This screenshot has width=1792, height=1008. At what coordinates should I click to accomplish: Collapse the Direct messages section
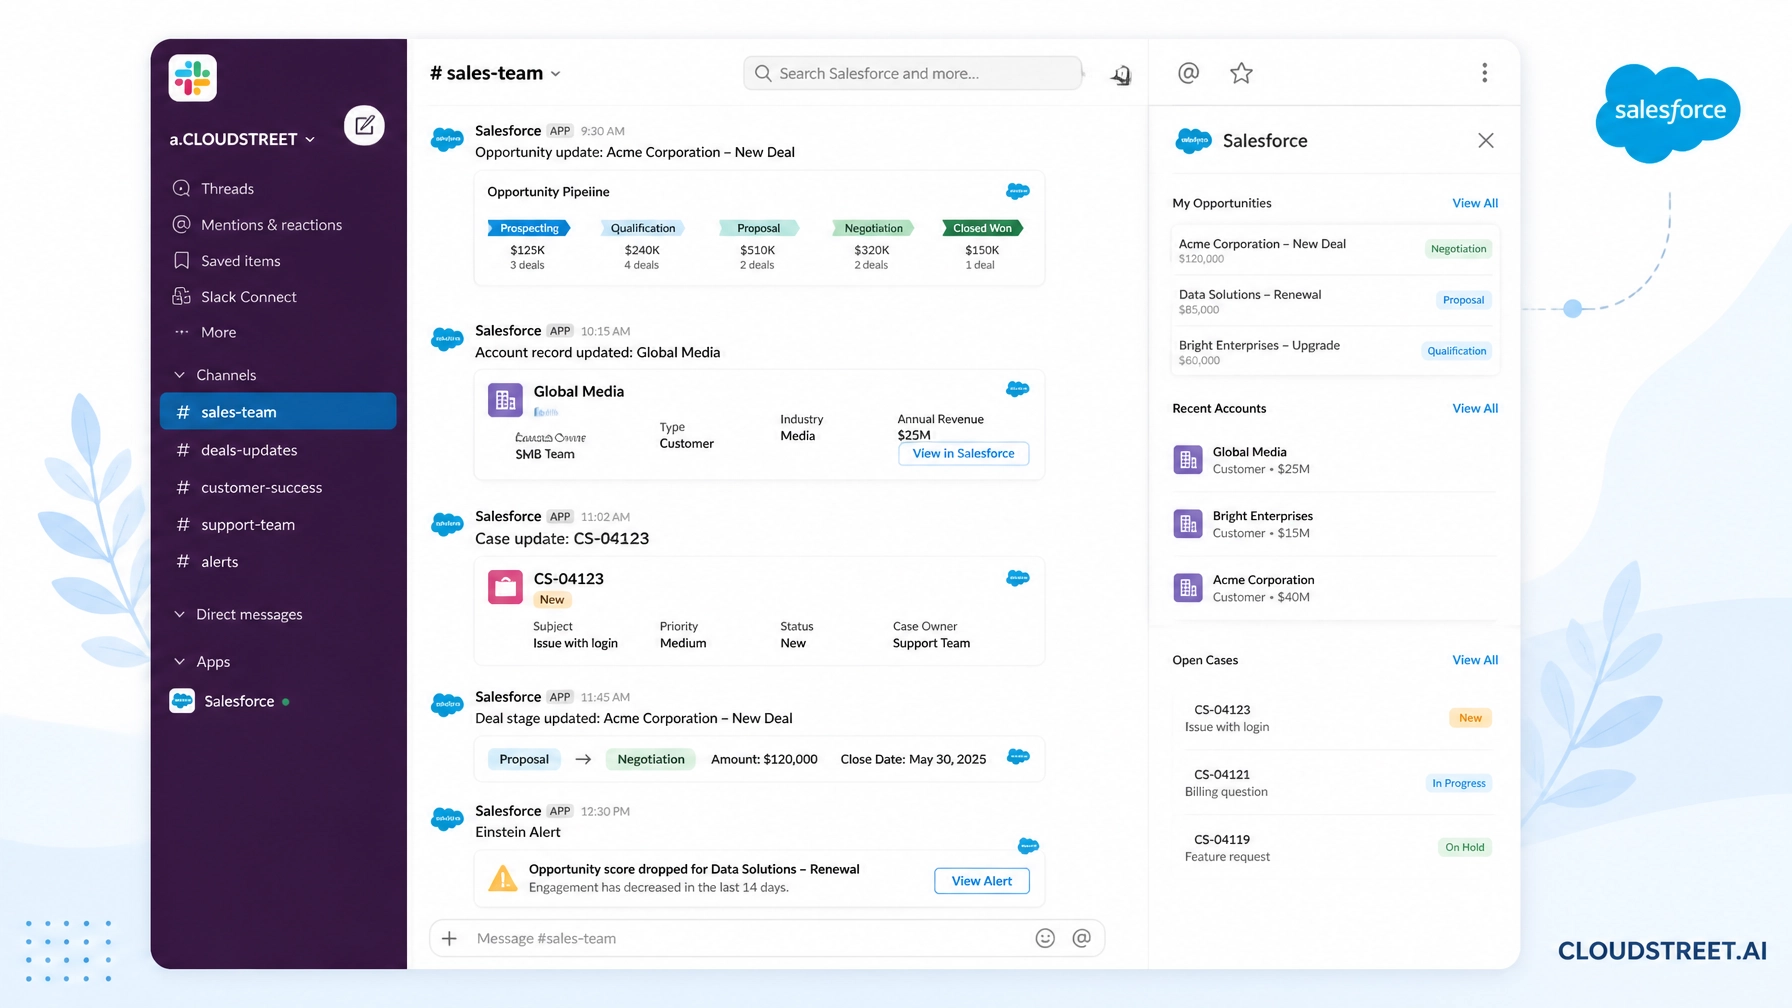238,614
